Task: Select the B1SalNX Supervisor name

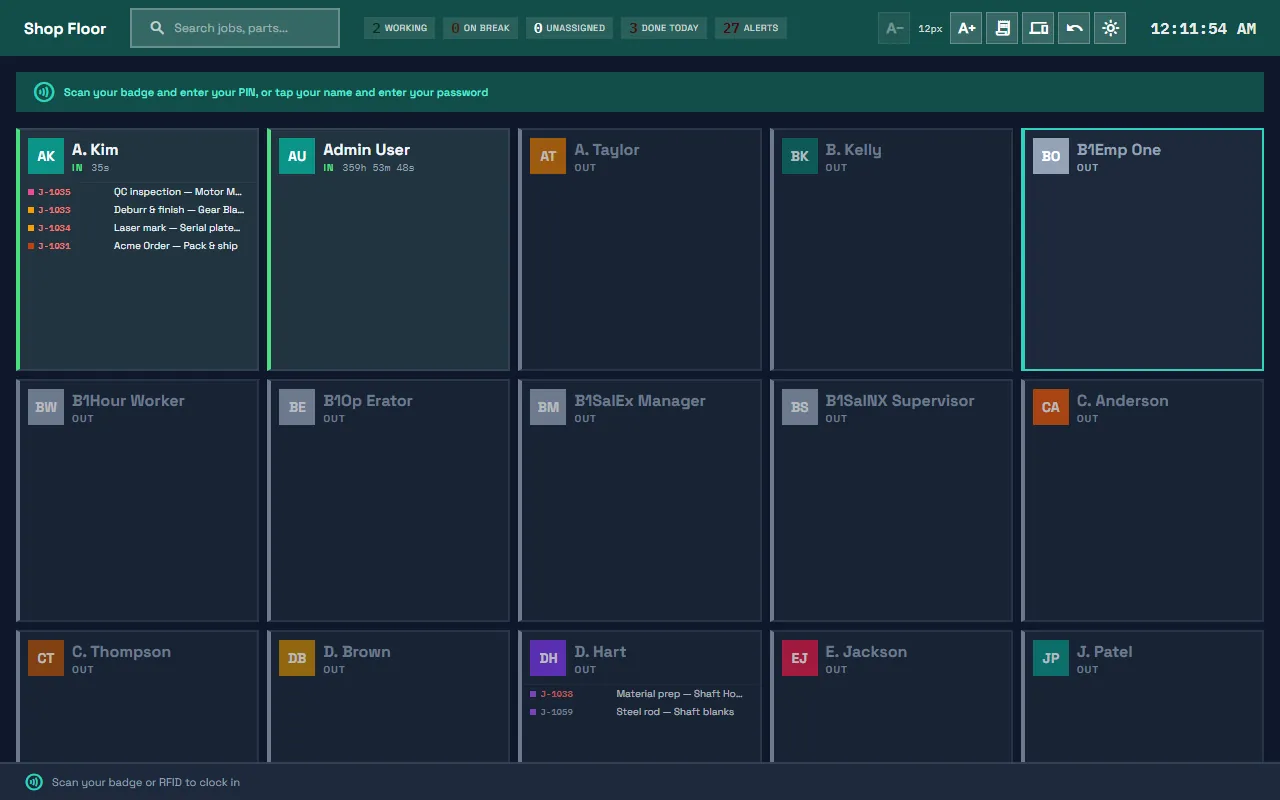Action: [899, 401]
